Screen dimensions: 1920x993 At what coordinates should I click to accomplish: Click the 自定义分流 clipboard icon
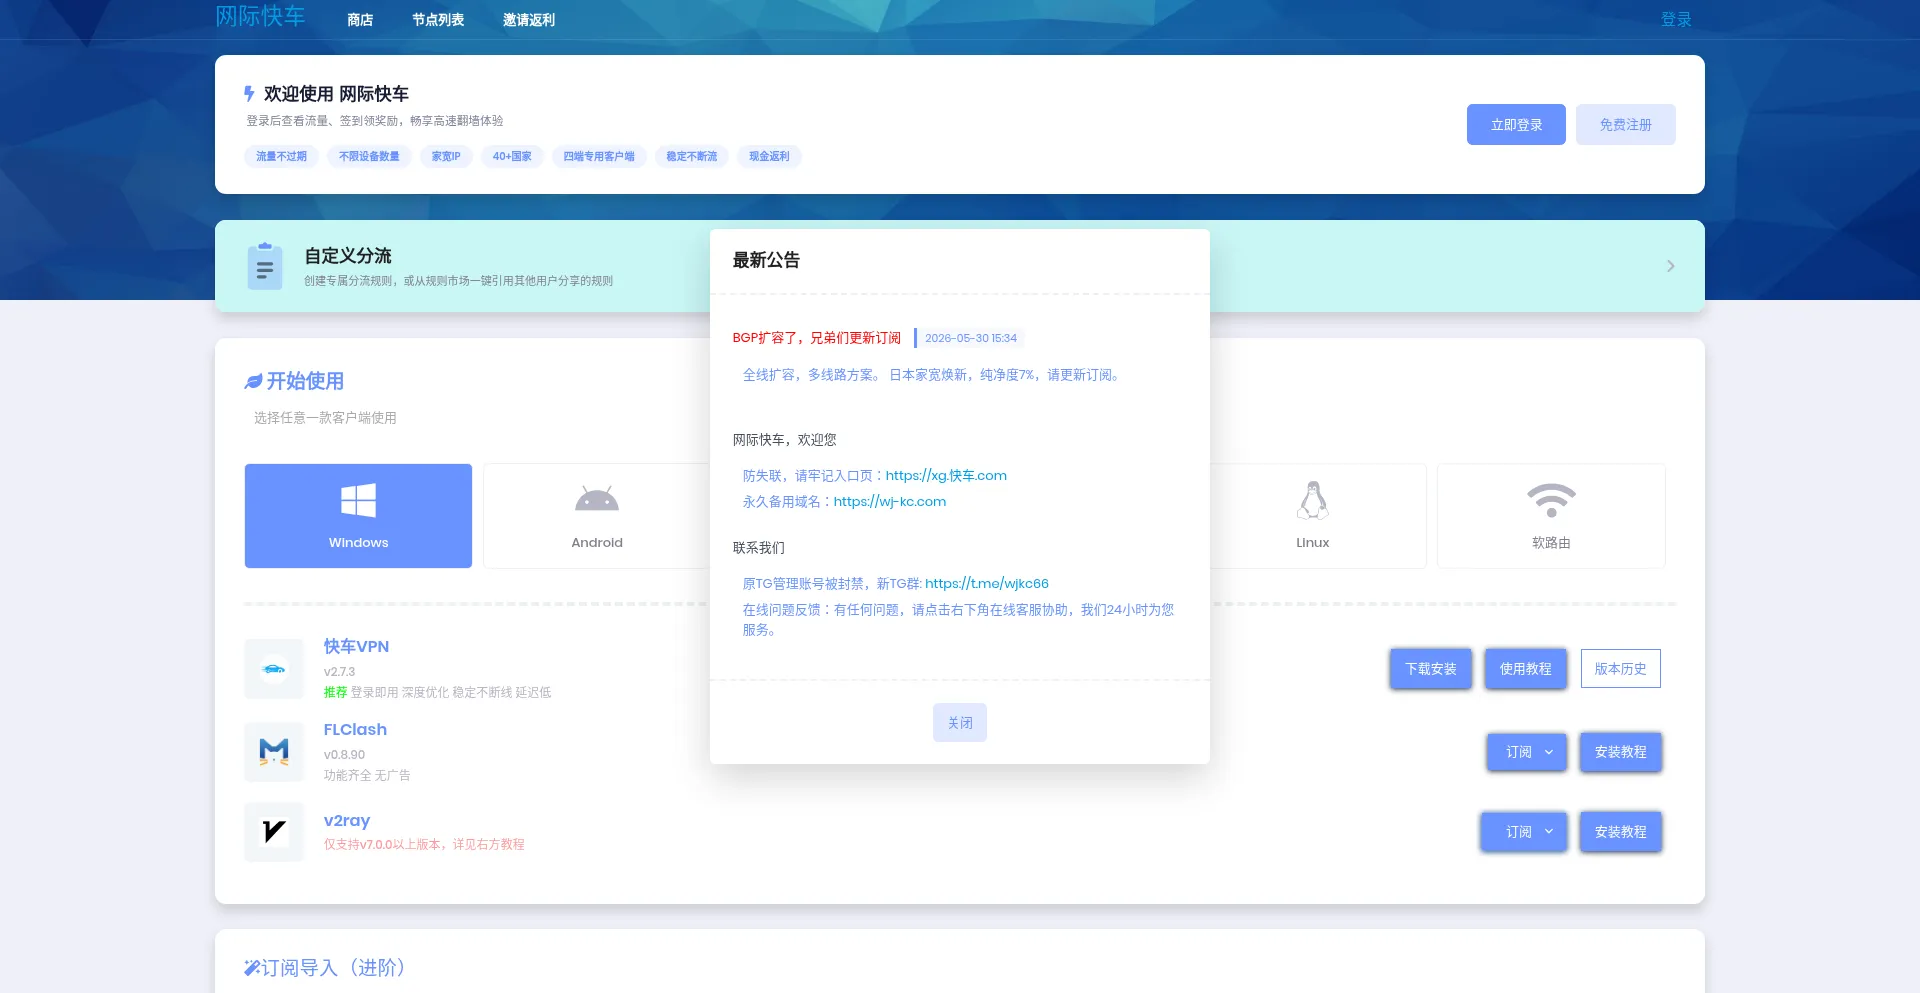tap(265, 266)
